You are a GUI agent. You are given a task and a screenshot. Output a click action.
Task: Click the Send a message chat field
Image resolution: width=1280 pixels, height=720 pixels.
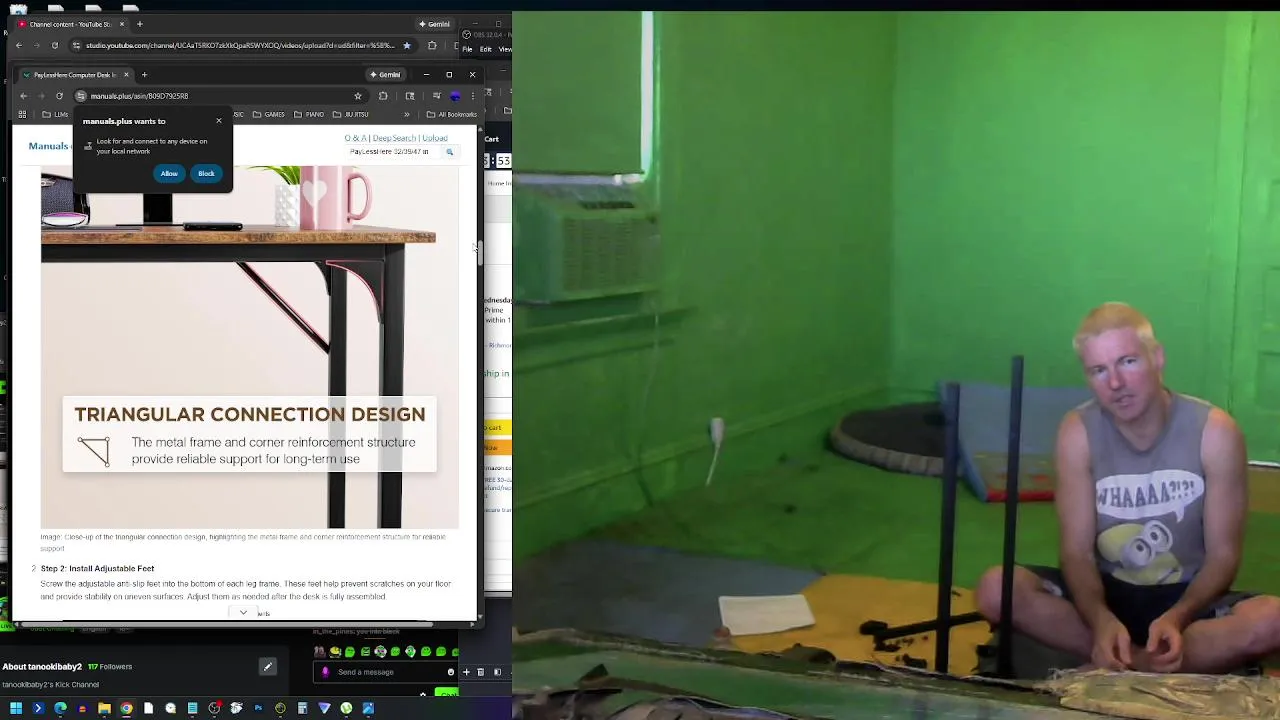click(x=385, y=672)
